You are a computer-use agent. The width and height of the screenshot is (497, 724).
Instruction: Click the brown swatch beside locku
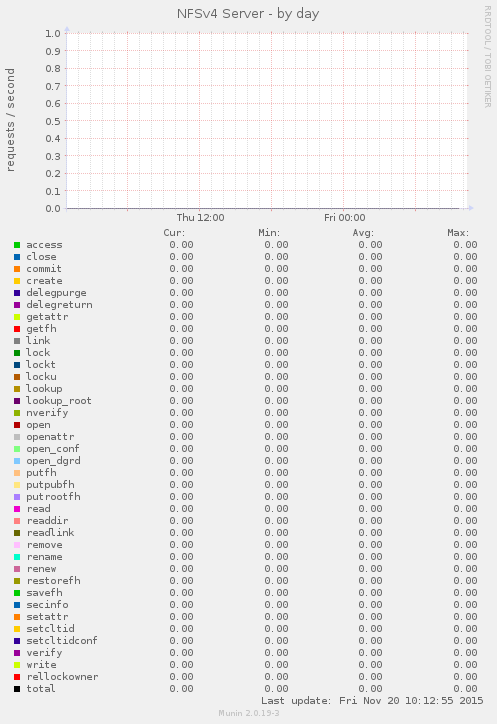pos(17,377)
